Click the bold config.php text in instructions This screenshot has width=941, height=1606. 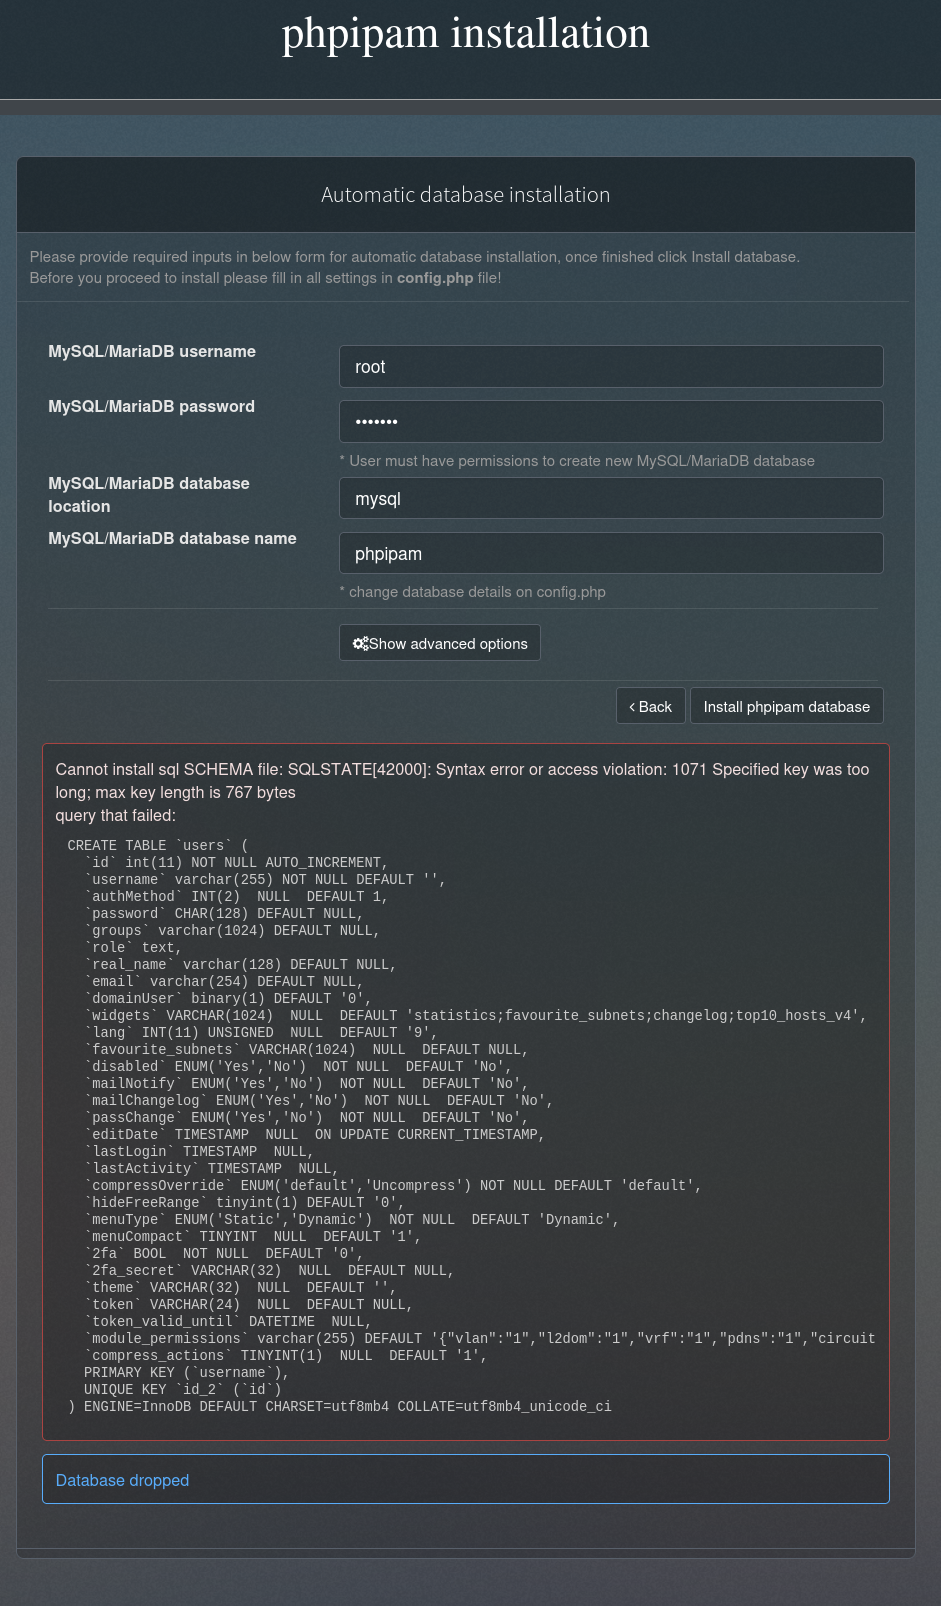[435, 278]
